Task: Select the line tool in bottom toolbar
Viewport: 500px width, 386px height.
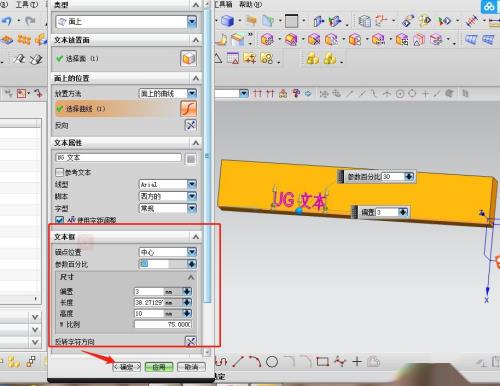Action: pos(238,362)
